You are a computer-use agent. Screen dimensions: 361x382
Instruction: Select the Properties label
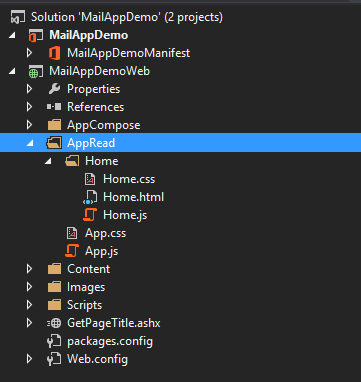(x=94, y=89)
